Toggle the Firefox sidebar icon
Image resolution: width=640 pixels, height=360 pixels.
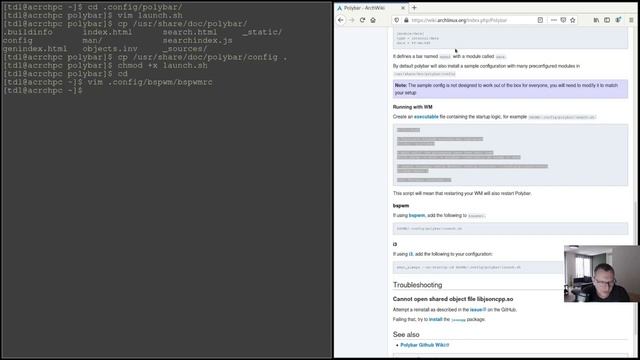coord(607,20)
